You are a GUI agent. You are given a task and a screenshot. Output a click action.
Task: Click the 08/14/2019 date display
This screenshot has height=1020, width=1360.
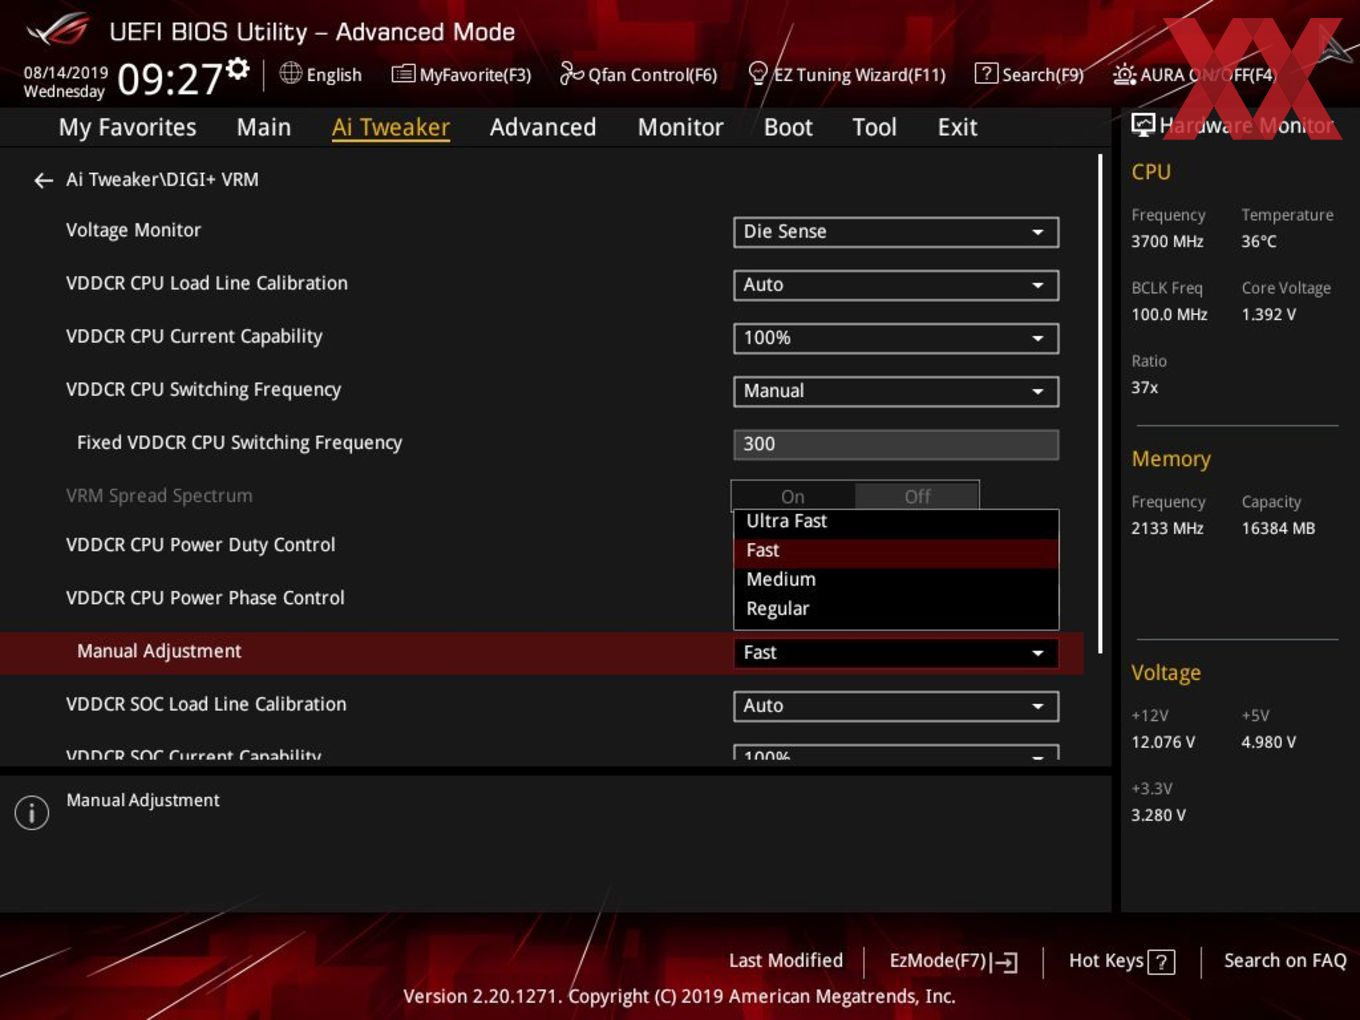(x=65, y=73)
